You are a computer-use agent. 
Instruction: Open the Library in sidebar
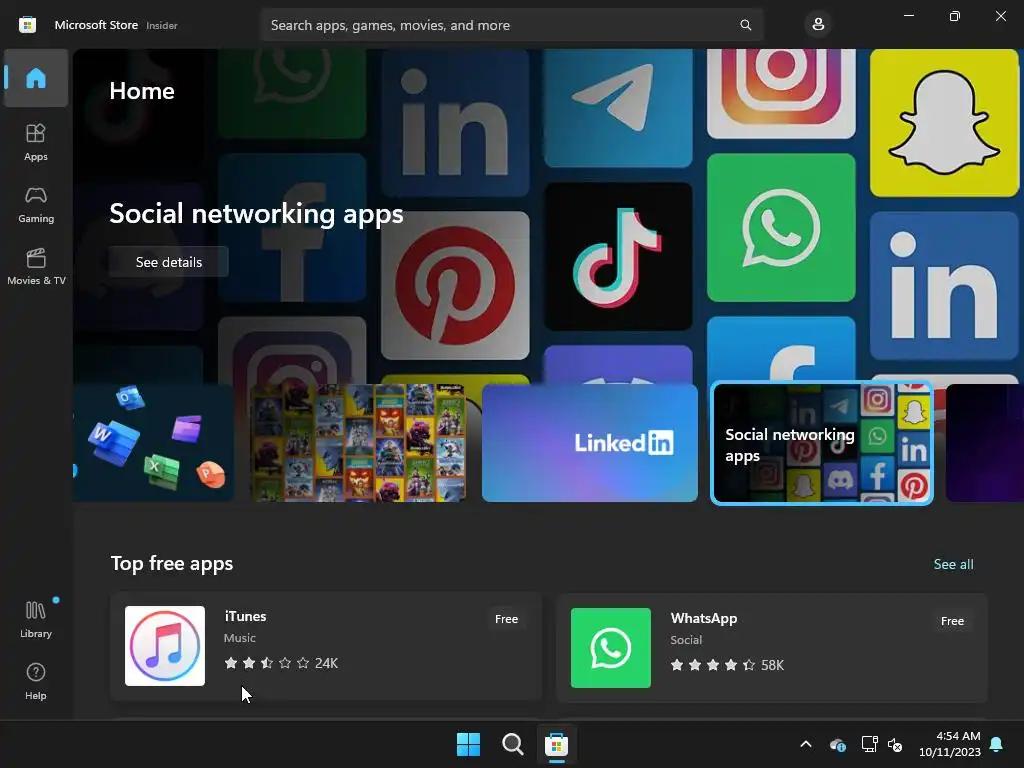pos(36,619)
